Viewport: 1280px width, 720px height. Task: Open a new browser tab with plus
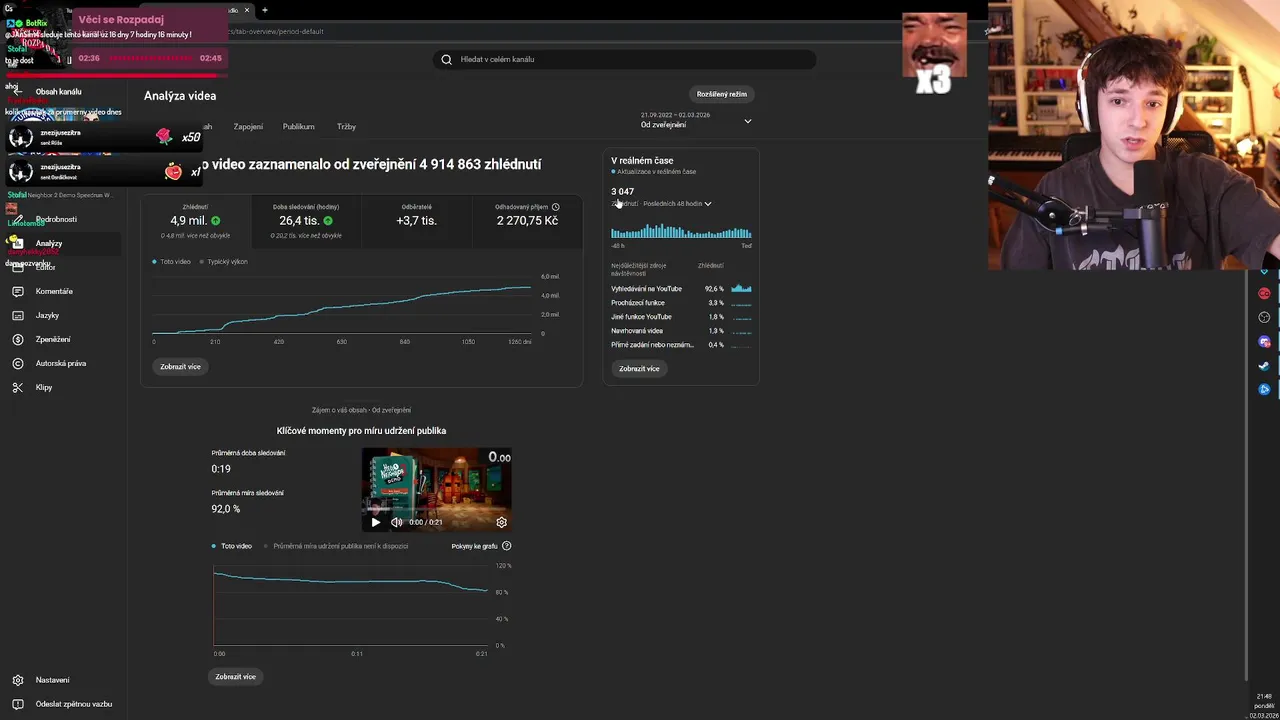click(265, 10)
